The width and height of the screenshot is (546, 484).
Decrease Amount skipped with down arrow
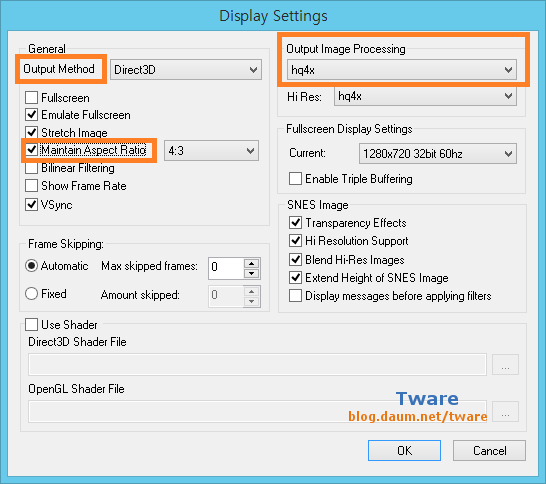click(x=252, y=301)
